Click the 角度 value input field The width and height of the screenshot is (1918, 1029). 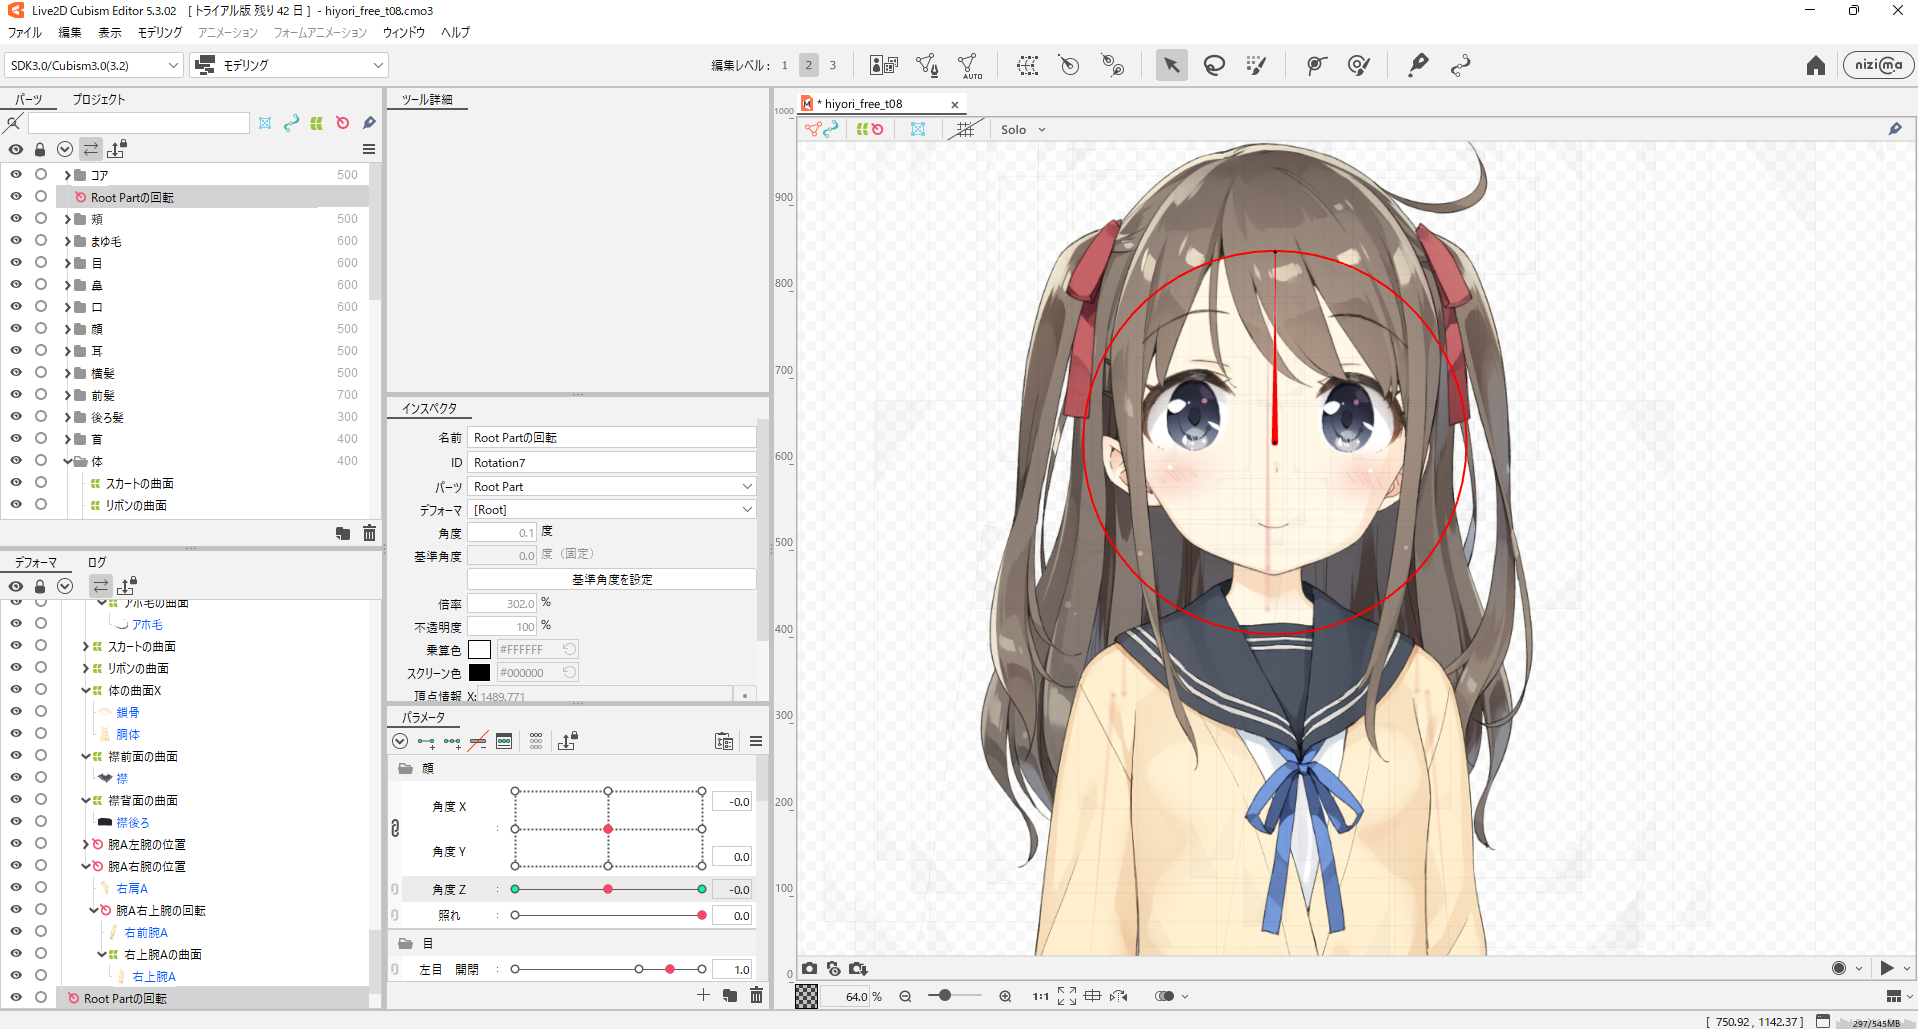pyautogui.click(x=502, y=533)
